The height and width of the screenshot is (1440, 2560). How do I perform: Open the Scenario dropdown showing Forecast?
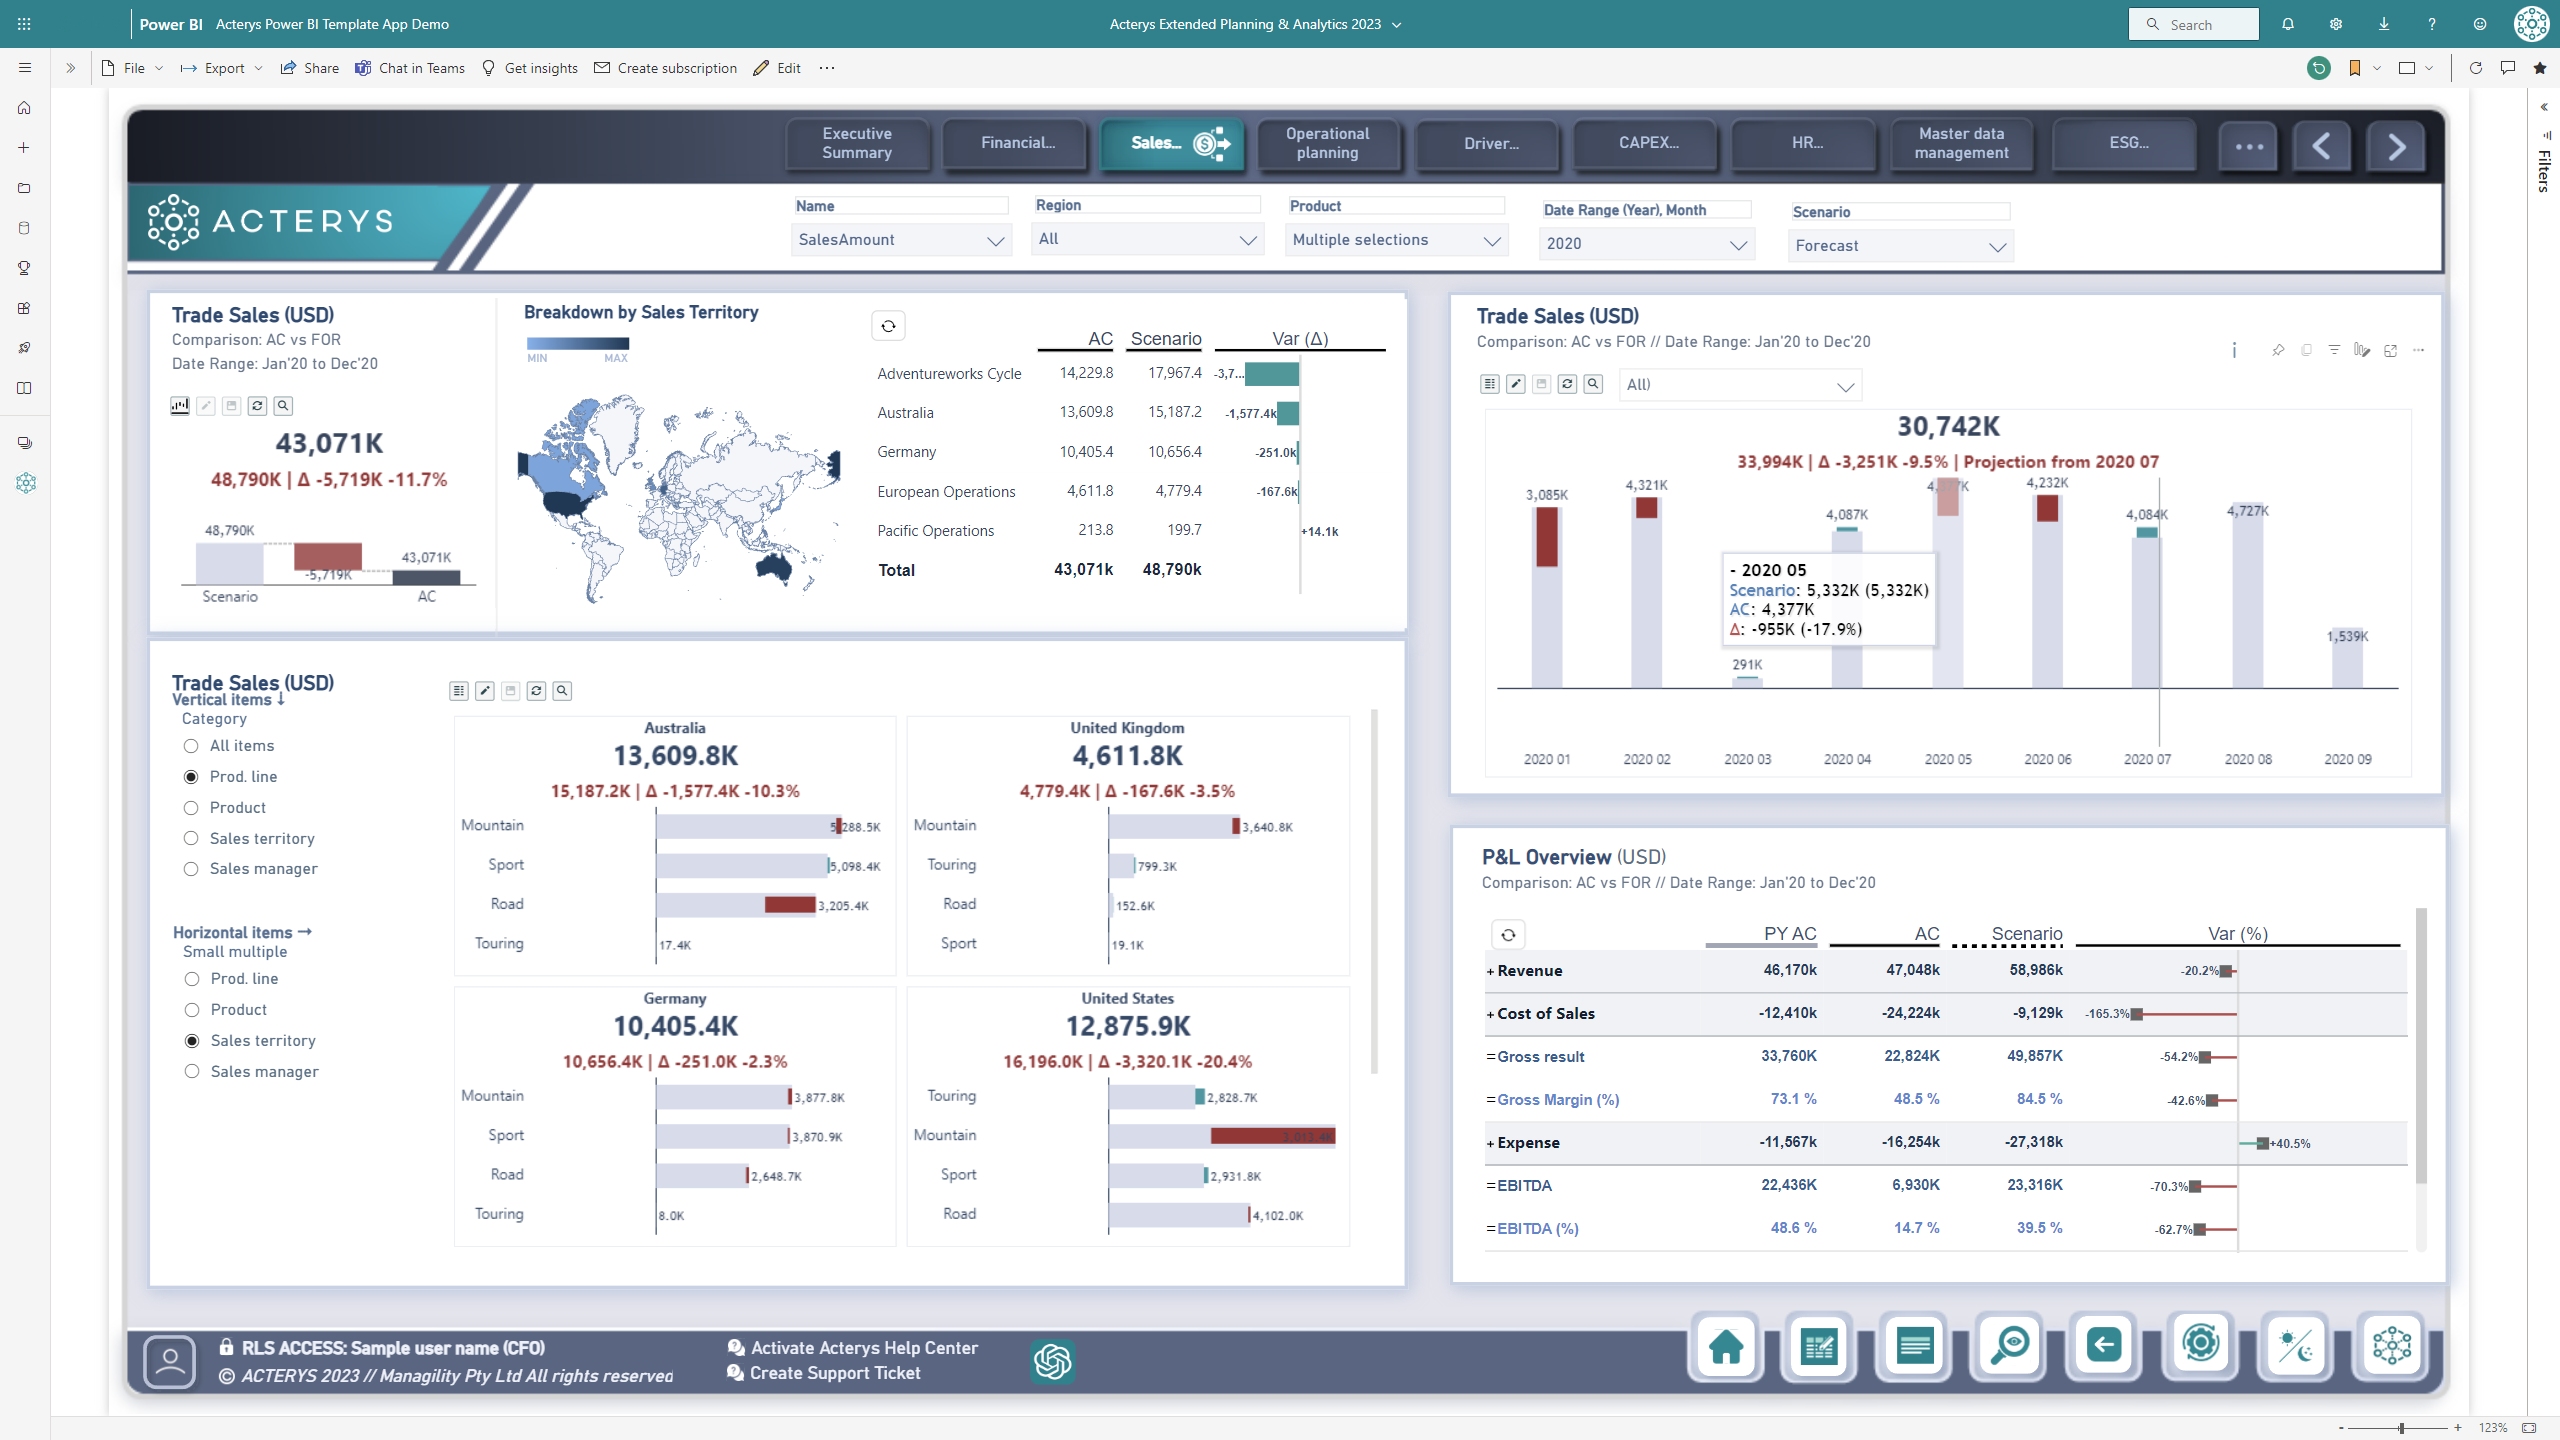tap(1900, 246)
